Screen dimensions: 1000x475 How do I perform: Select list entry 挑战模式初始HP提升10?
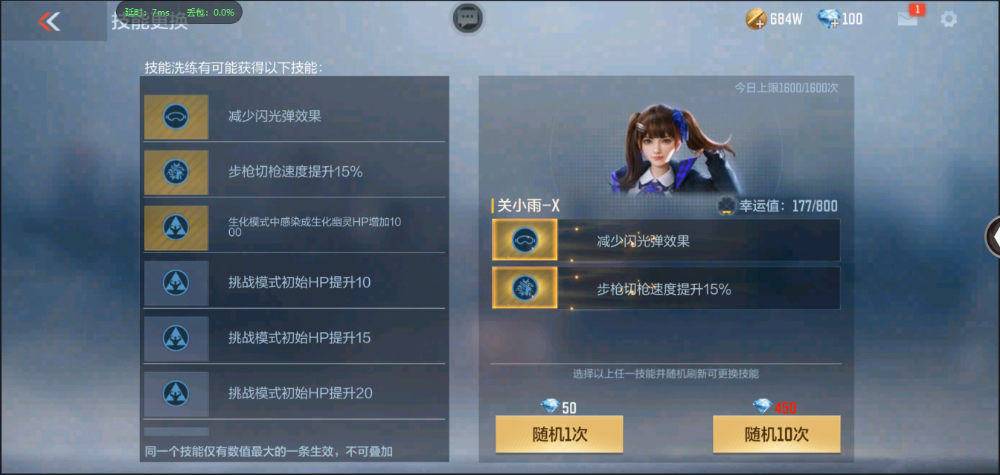(295, 282)
